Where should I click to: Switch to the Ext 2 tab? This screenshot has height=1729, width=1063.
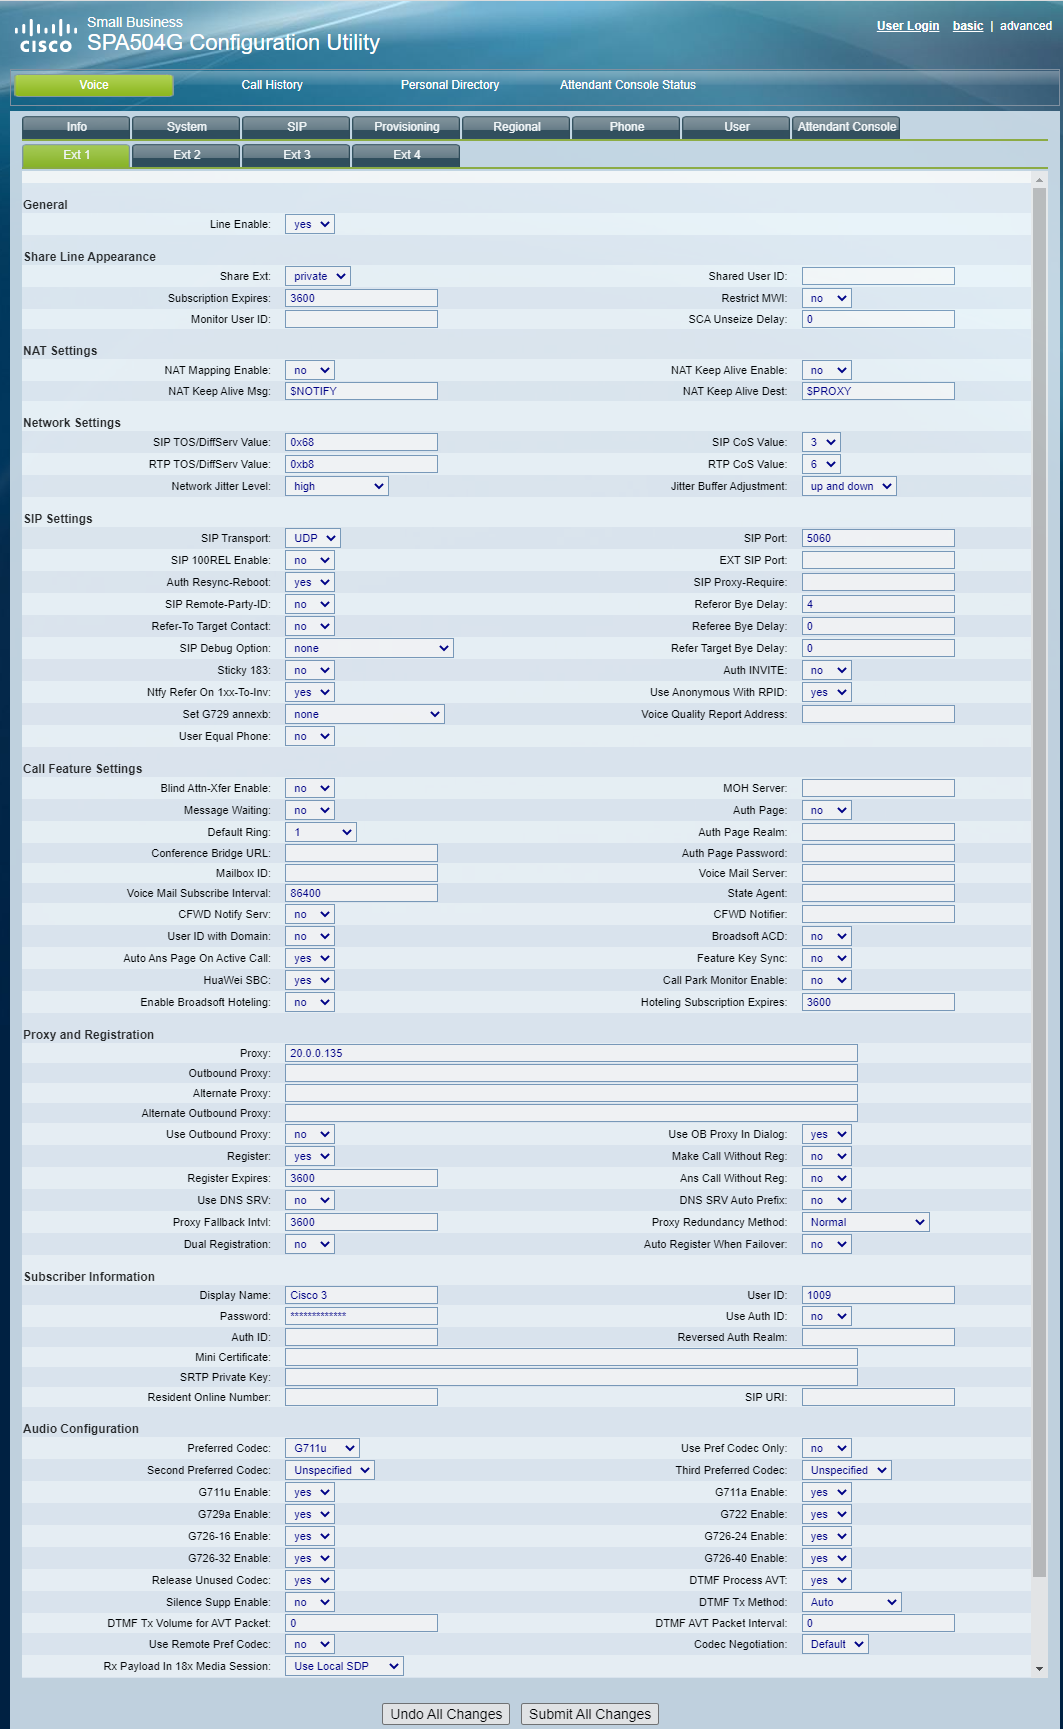186,155
